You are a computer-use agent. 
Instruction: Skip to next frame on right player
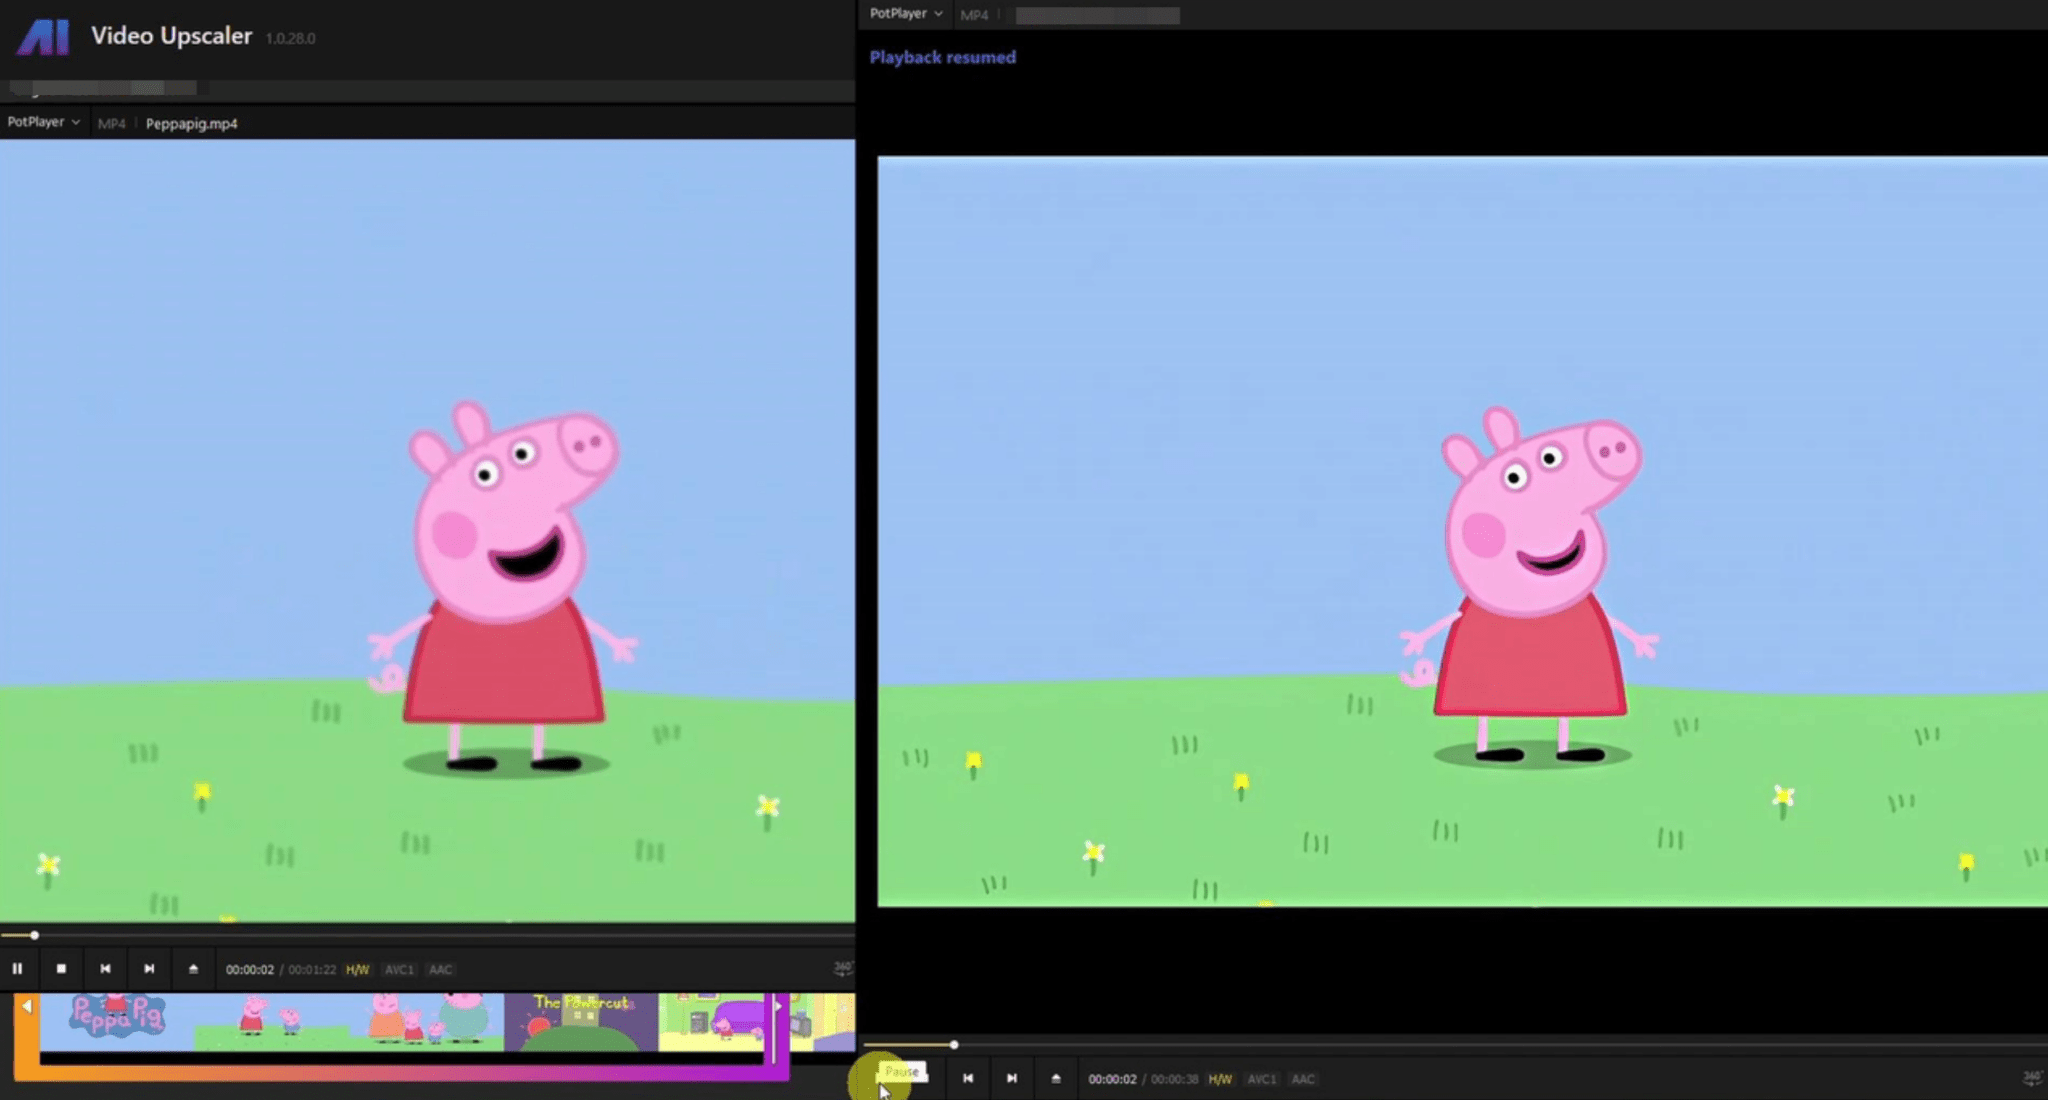tap(1011, 1078)
